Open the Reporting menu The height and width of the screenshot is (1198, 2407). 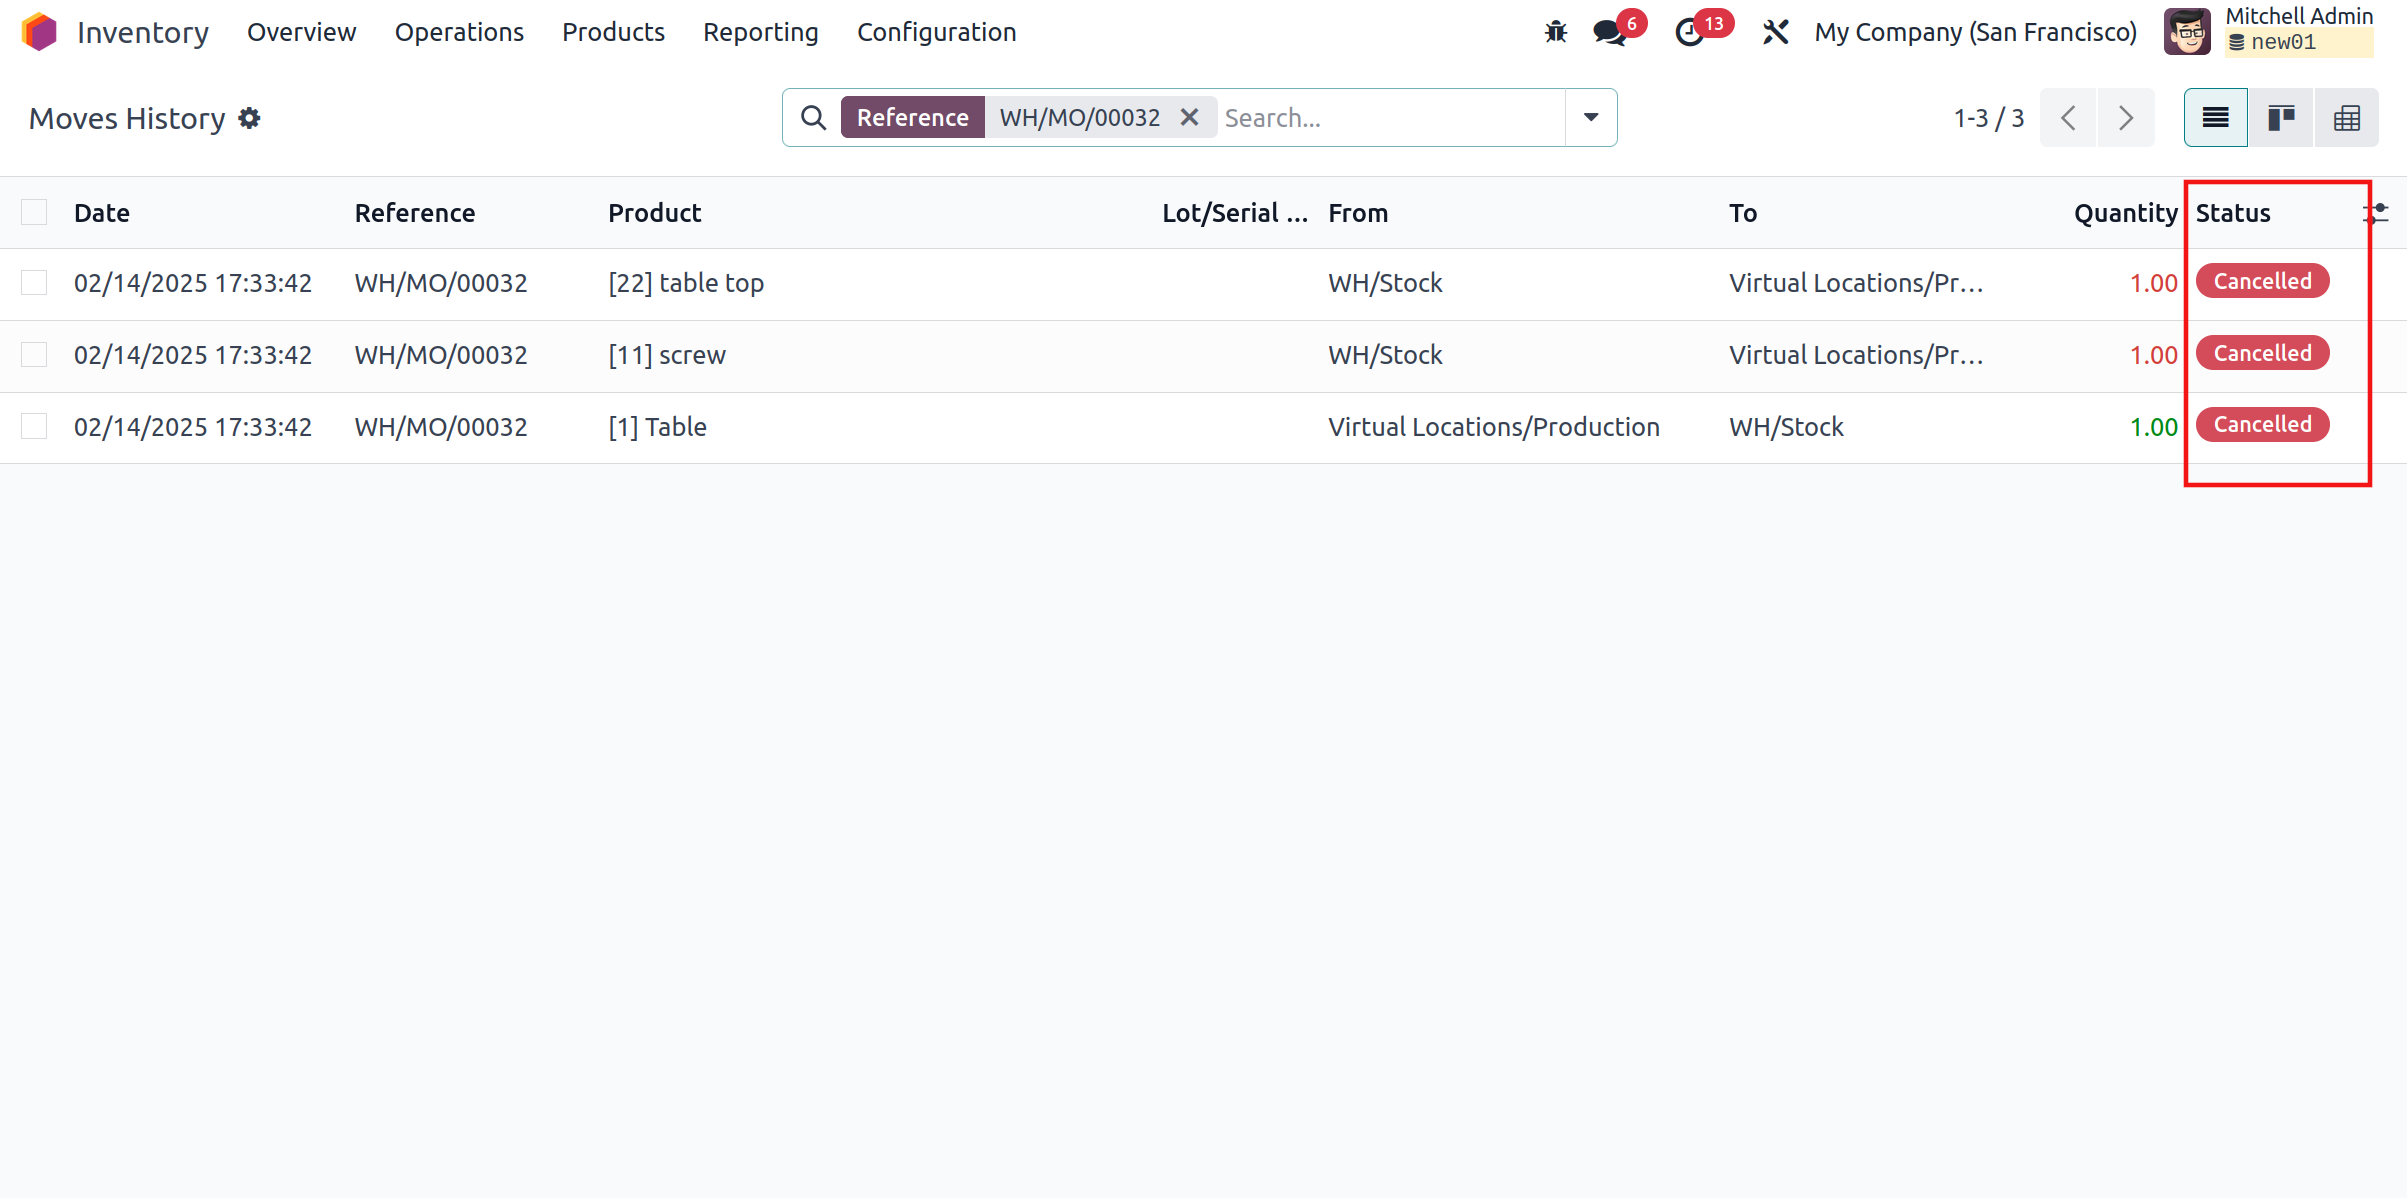pos(760,32)
